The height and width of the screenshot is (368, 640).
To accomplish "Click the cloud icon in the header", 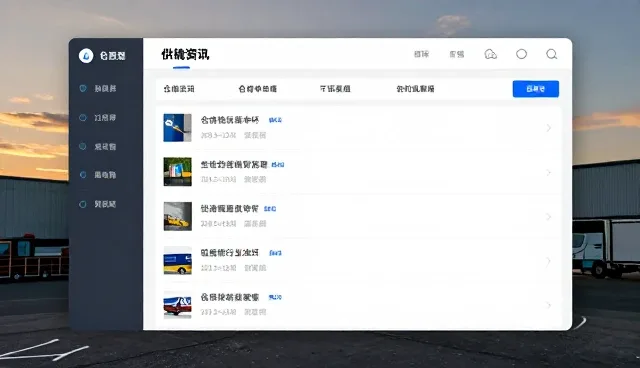I will click(491, 54).
